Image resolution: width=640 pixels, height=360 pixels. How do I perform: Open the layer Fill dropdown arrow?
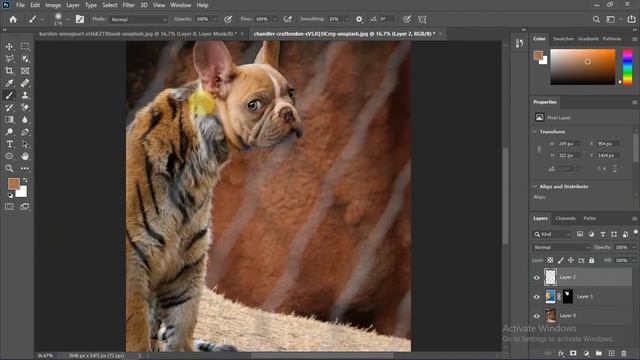pyautogui.click(x=634, y=260)
